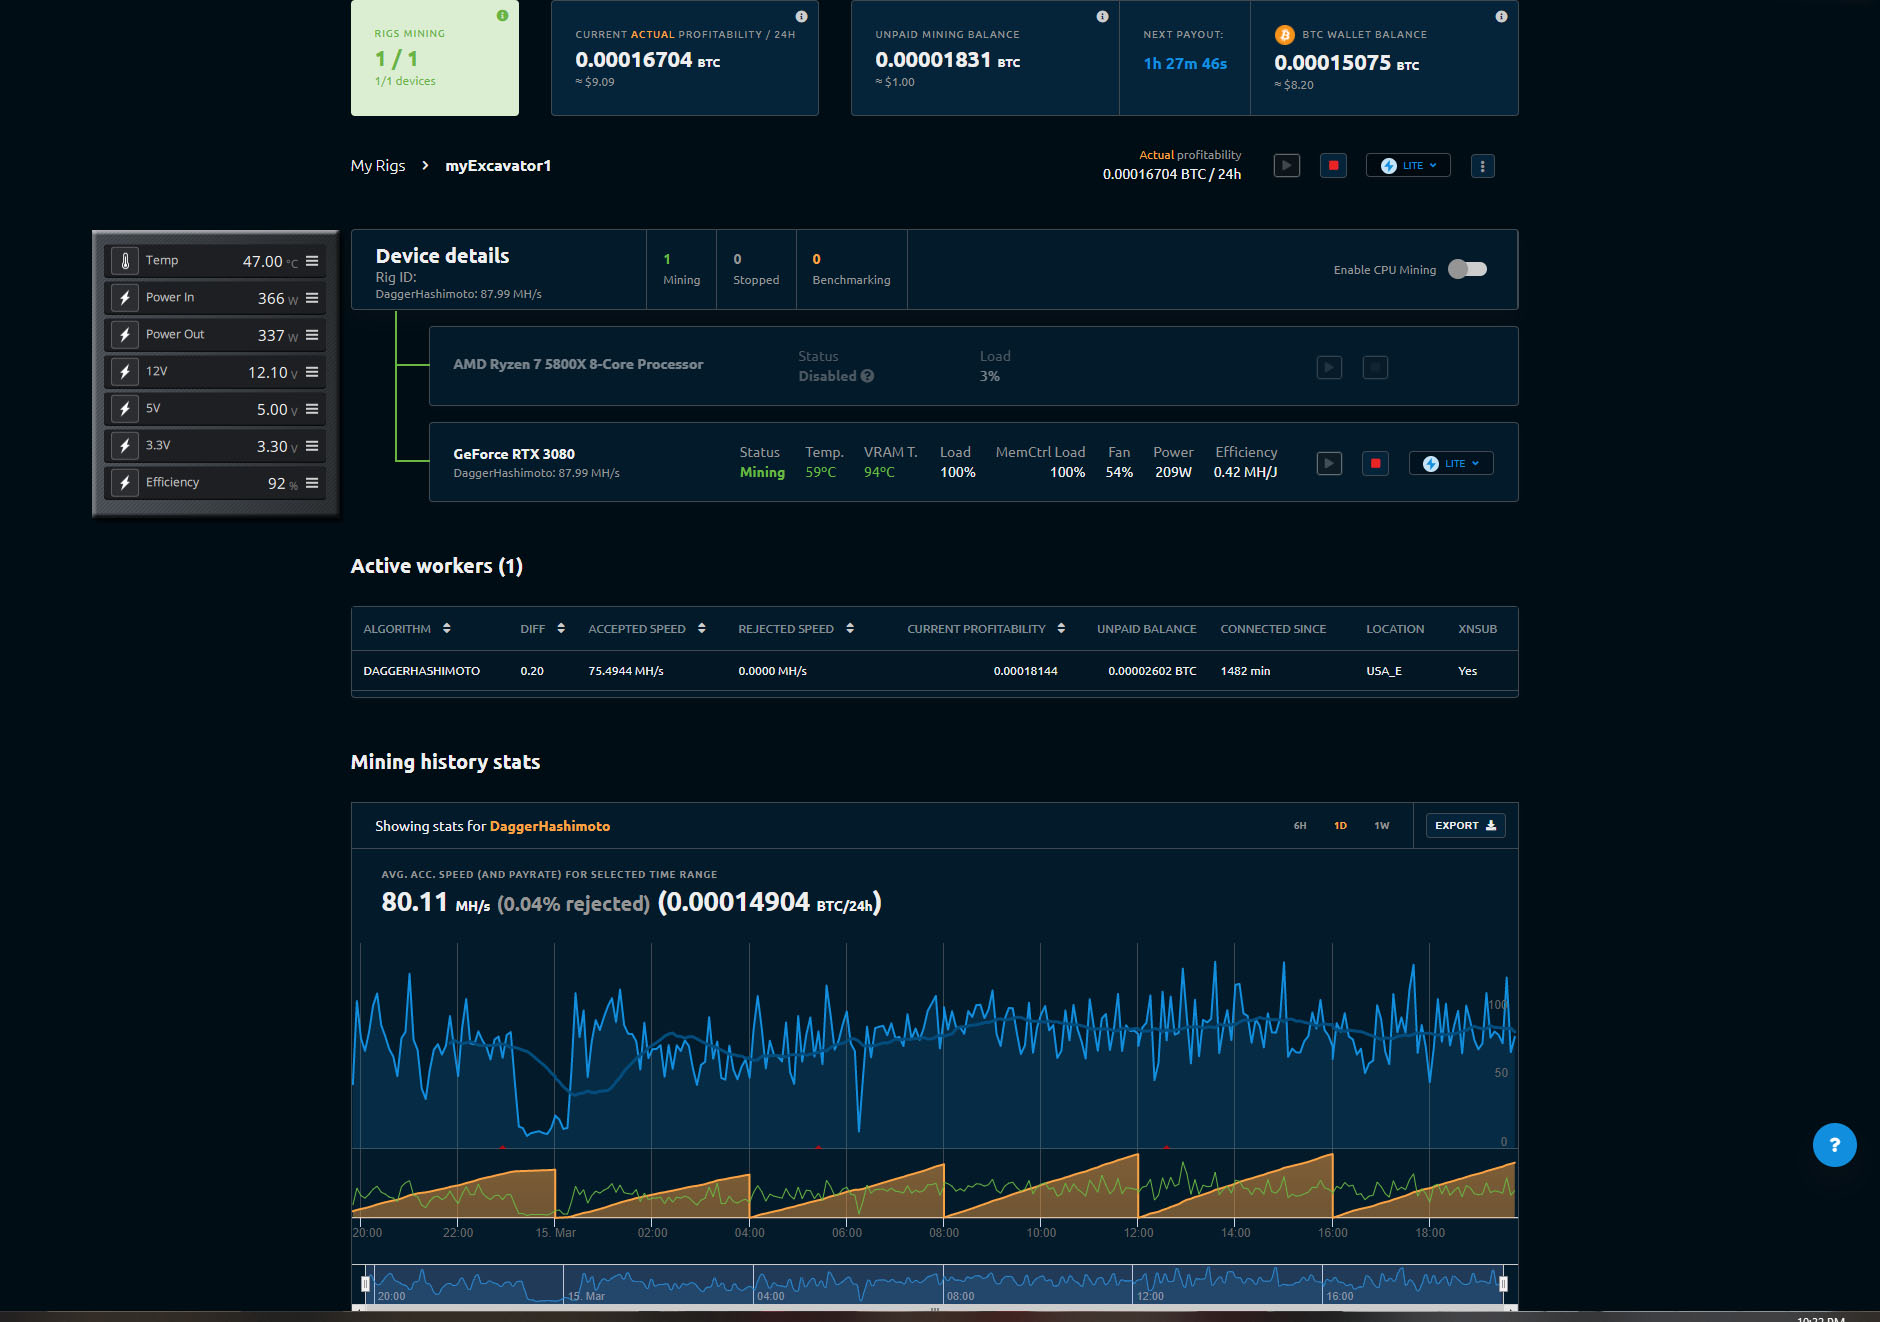Open the Power In sensor menu
This screenshot has width=1880, height=1322.
click(x=312, y=298)
